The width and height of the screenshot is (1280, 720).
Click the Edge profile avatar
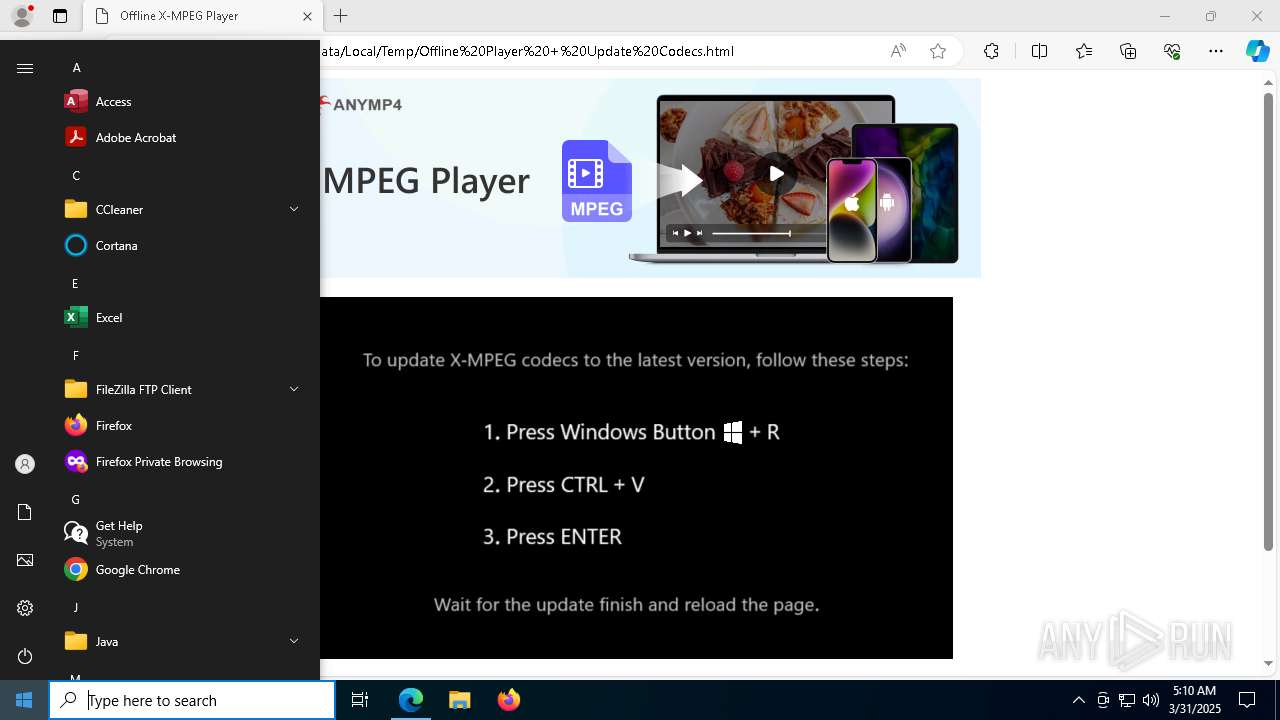22,16
